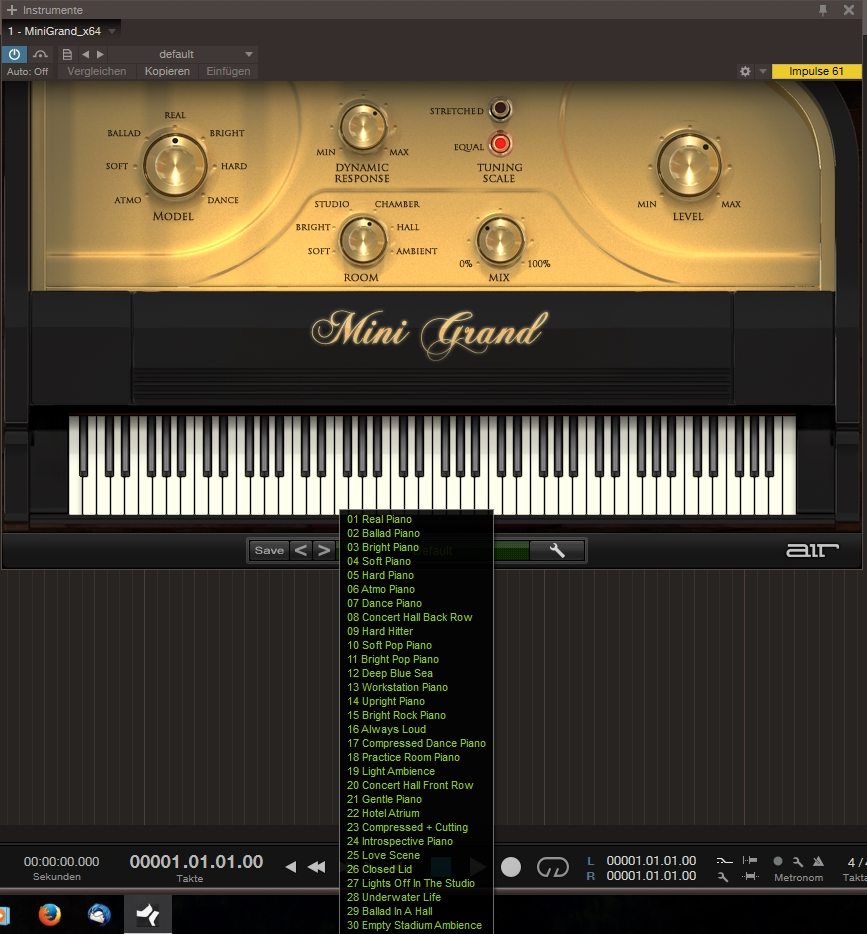Open the plugin settings gear icon

745,71
